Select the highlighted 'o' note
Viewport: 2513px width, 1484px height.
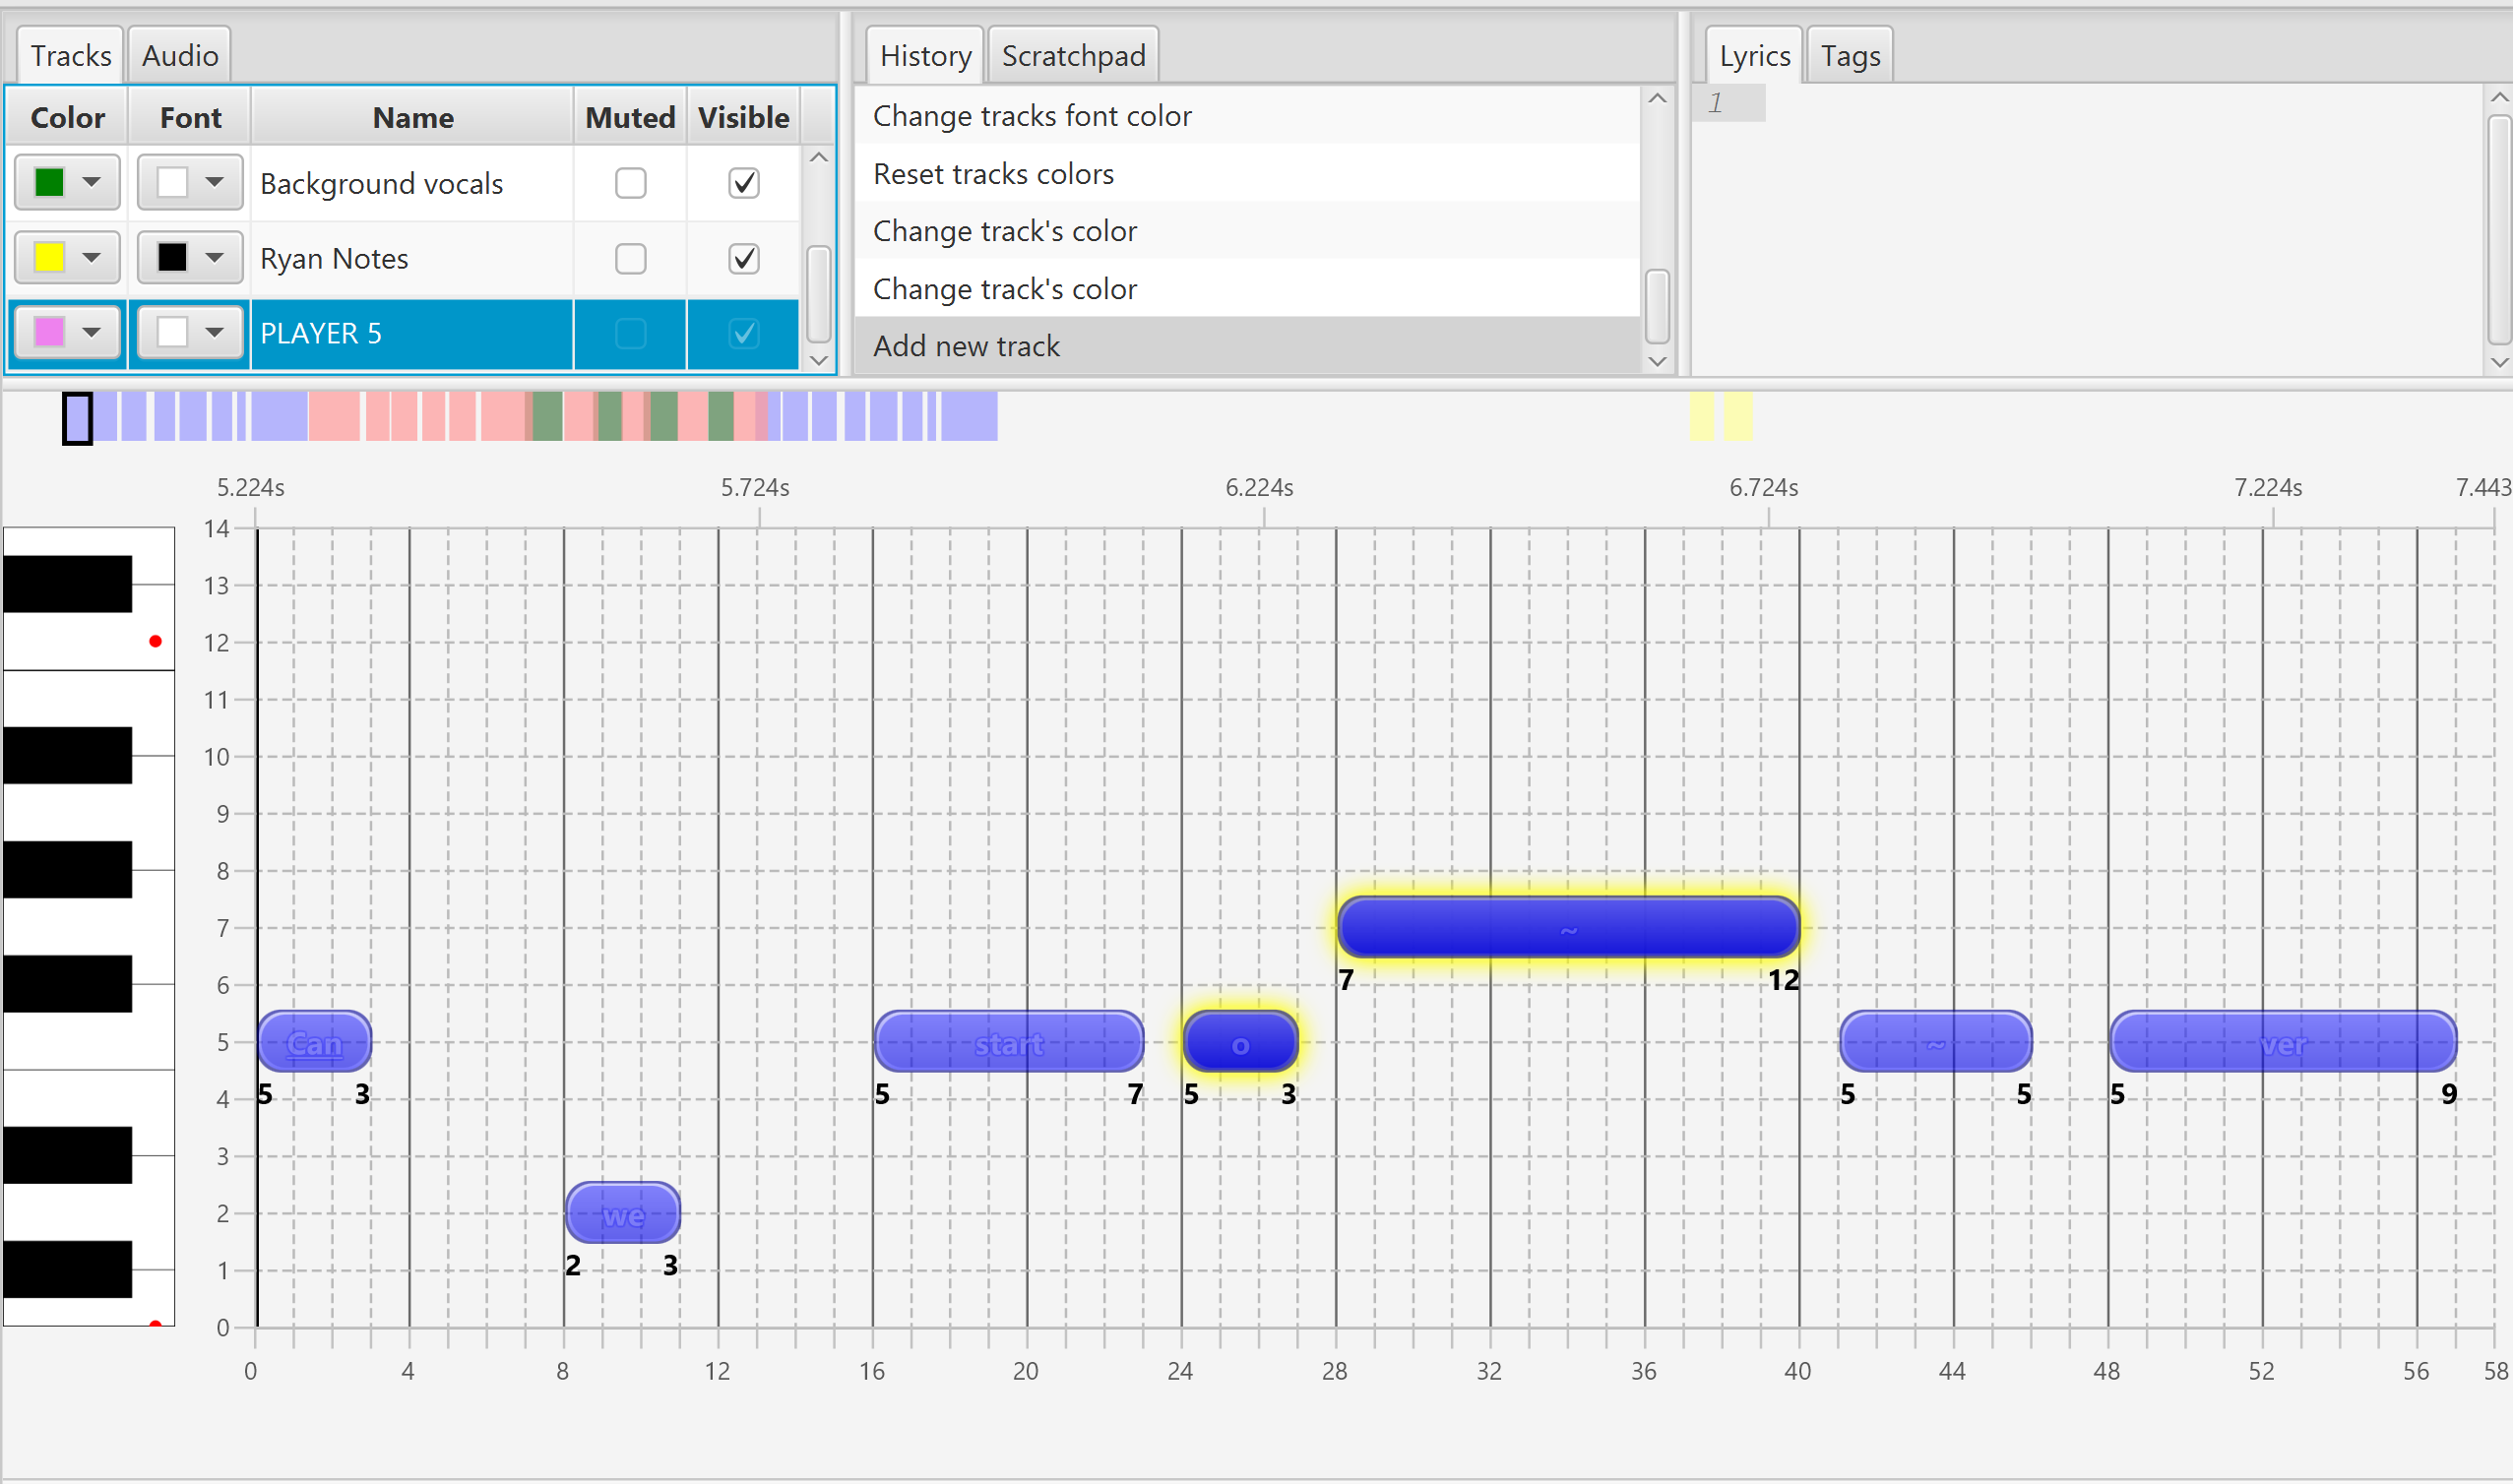1240,1043
